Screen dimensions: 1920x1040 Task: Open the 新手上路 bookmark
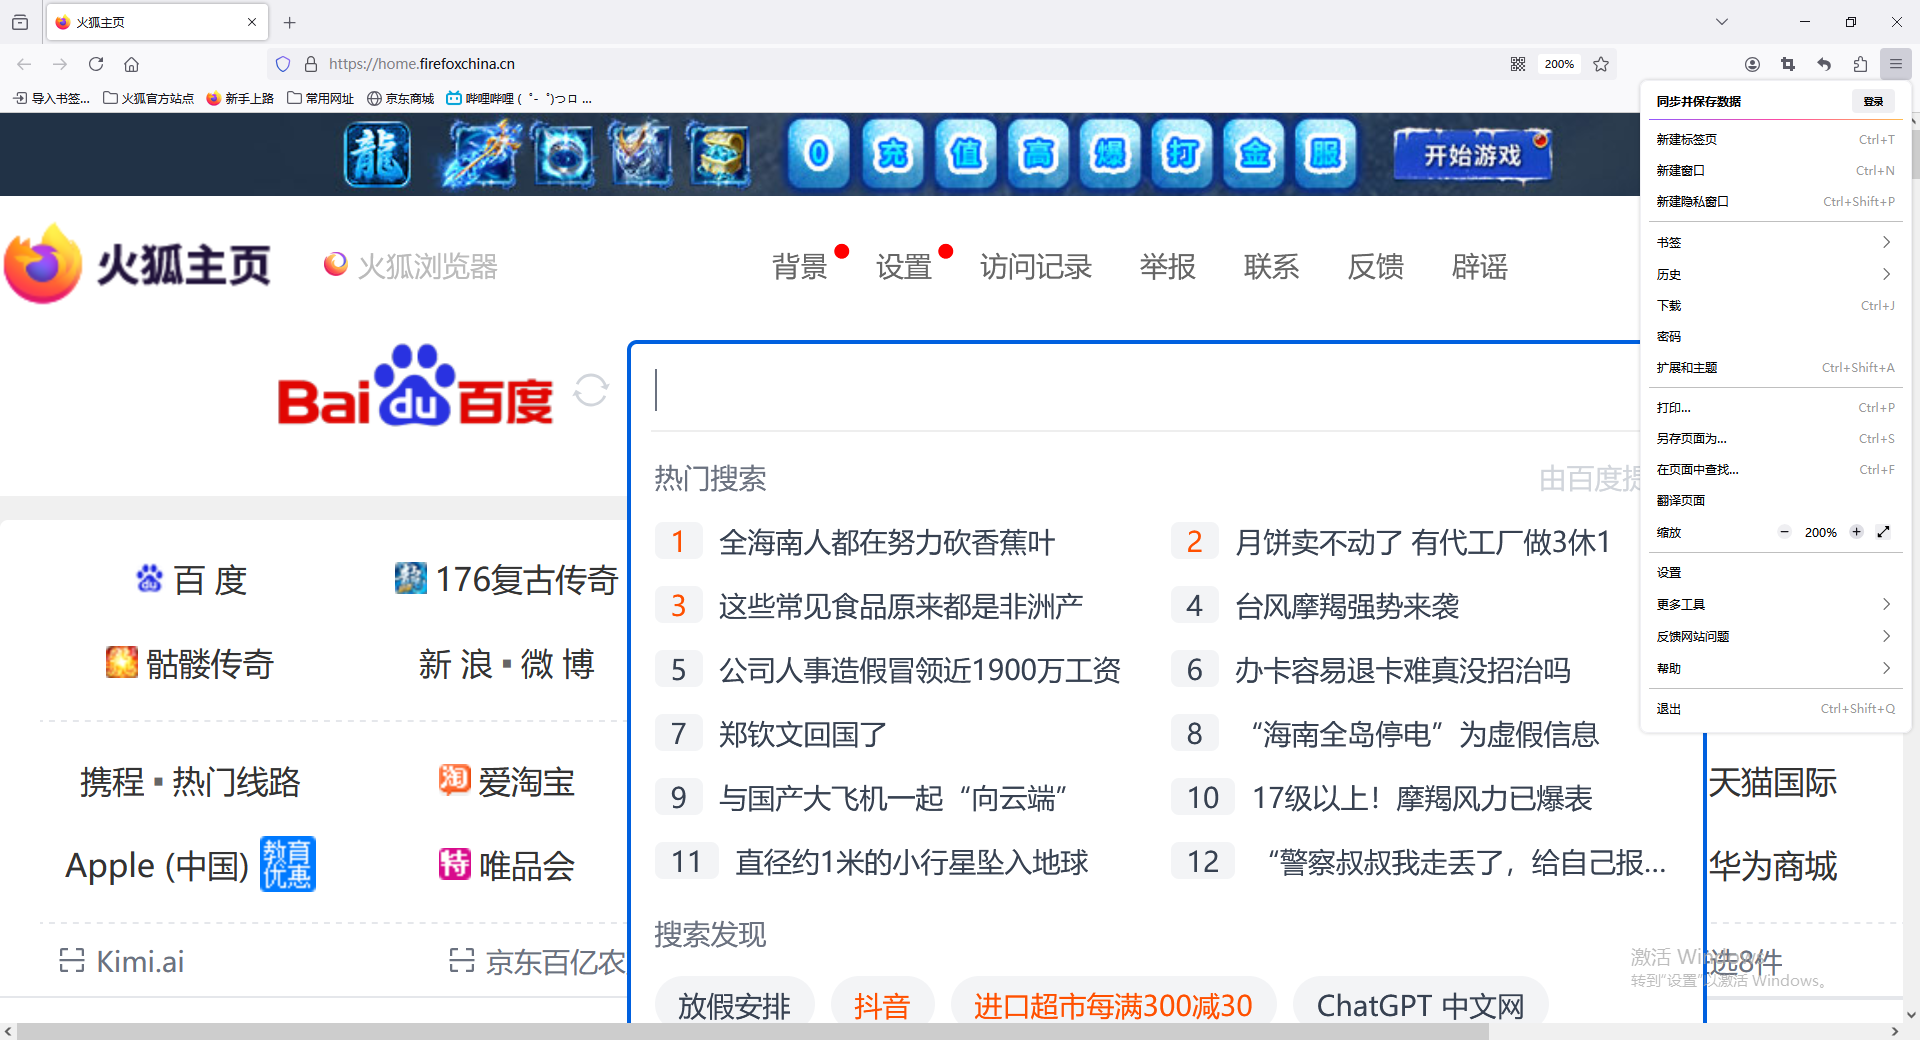[240, 98]
